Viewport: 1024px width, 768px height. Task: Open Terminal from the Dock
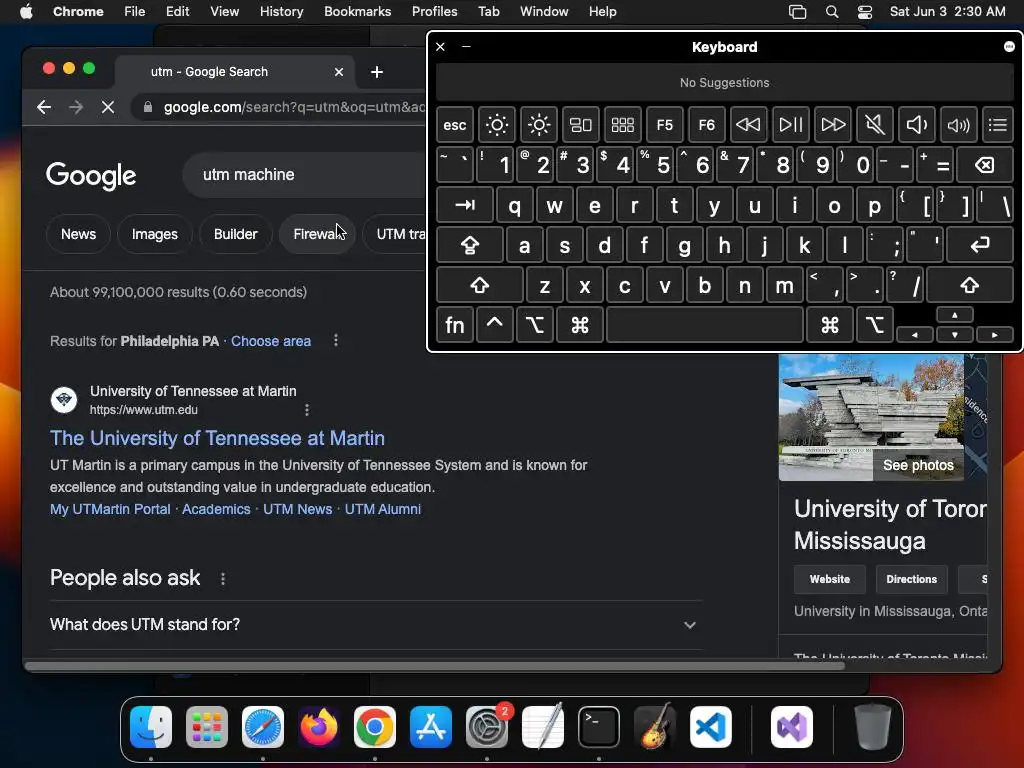tap(599, 726)
